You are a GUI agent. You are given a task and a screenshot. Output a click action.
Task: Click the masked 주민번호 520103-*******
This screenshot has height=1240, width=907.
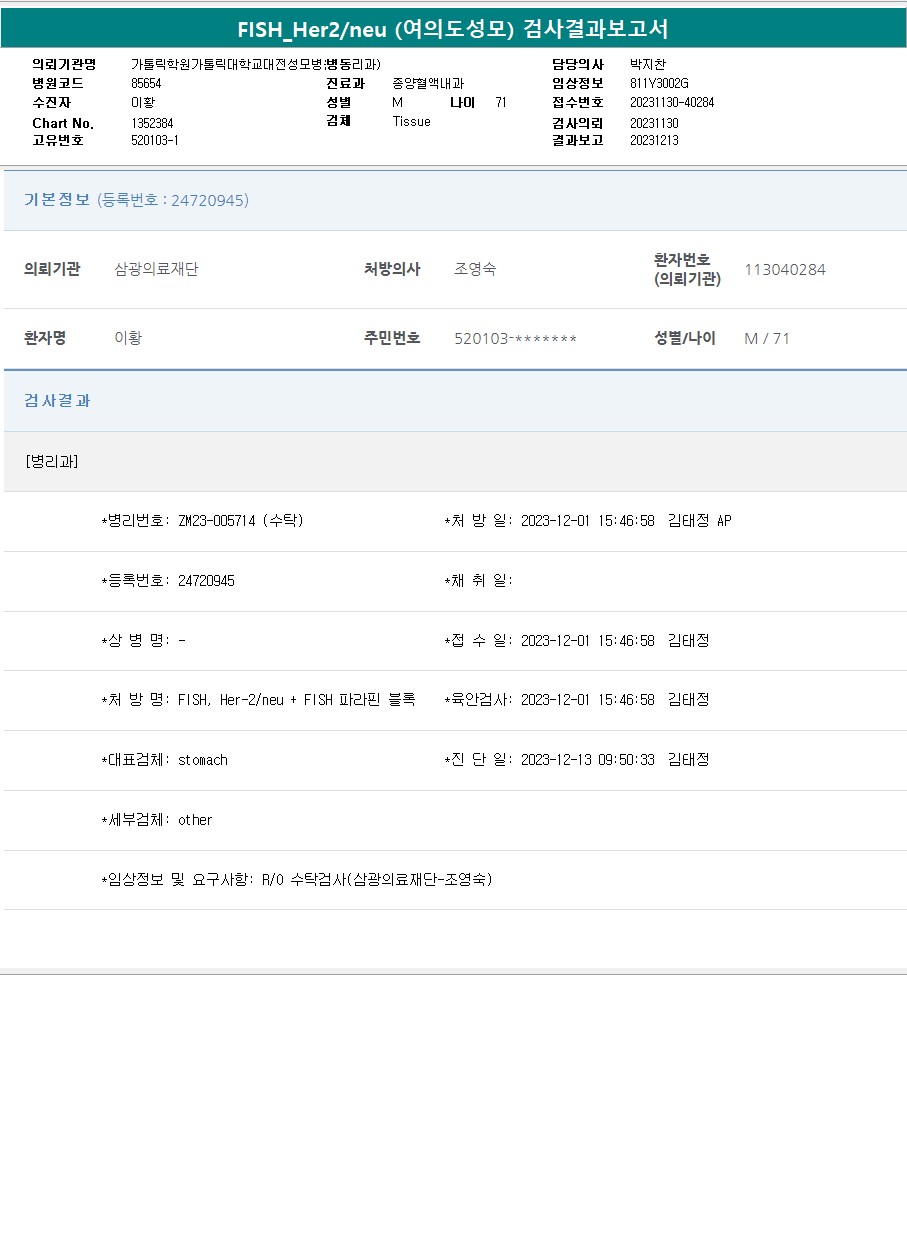(515, 338)
